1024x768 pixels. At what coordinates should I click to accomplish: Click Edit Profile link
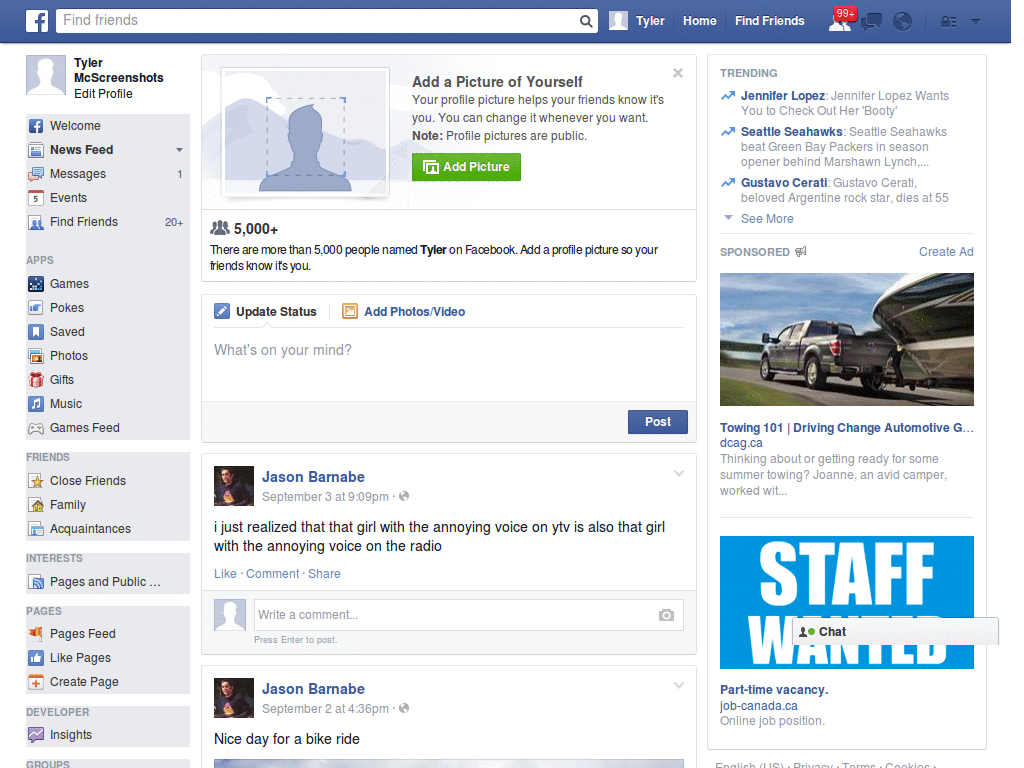click(103, 94)
